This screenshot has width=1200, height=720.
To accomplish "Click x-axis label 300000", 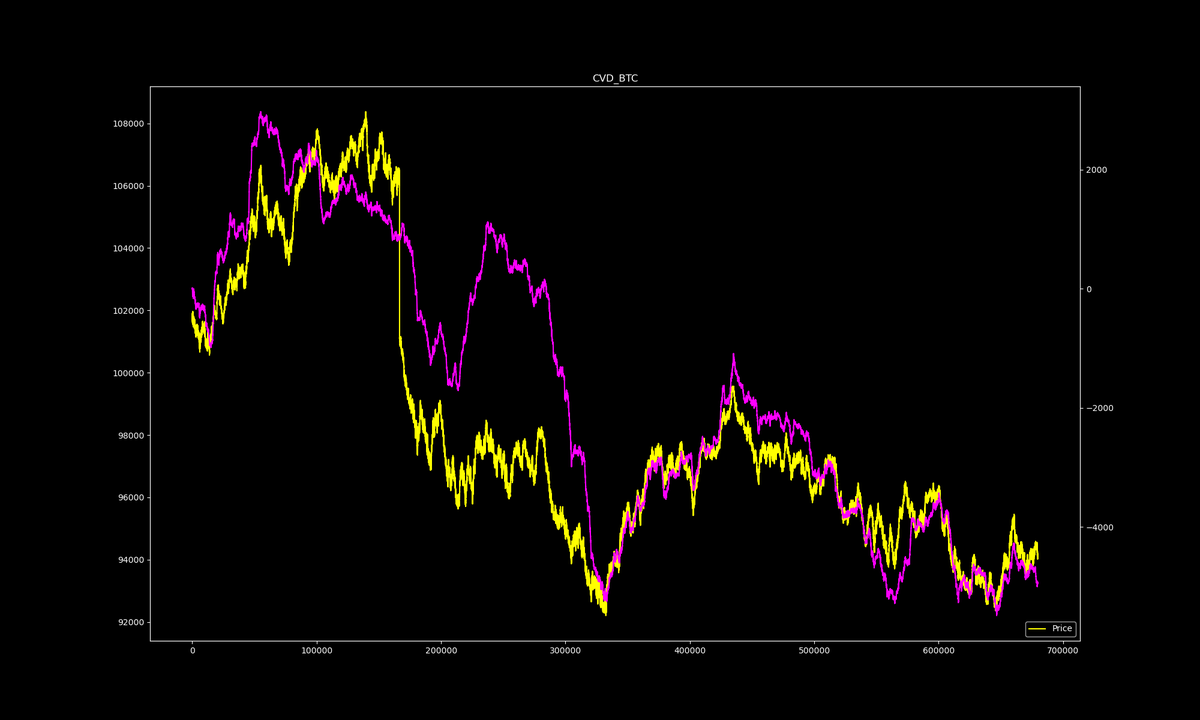I will click(566, 651).
